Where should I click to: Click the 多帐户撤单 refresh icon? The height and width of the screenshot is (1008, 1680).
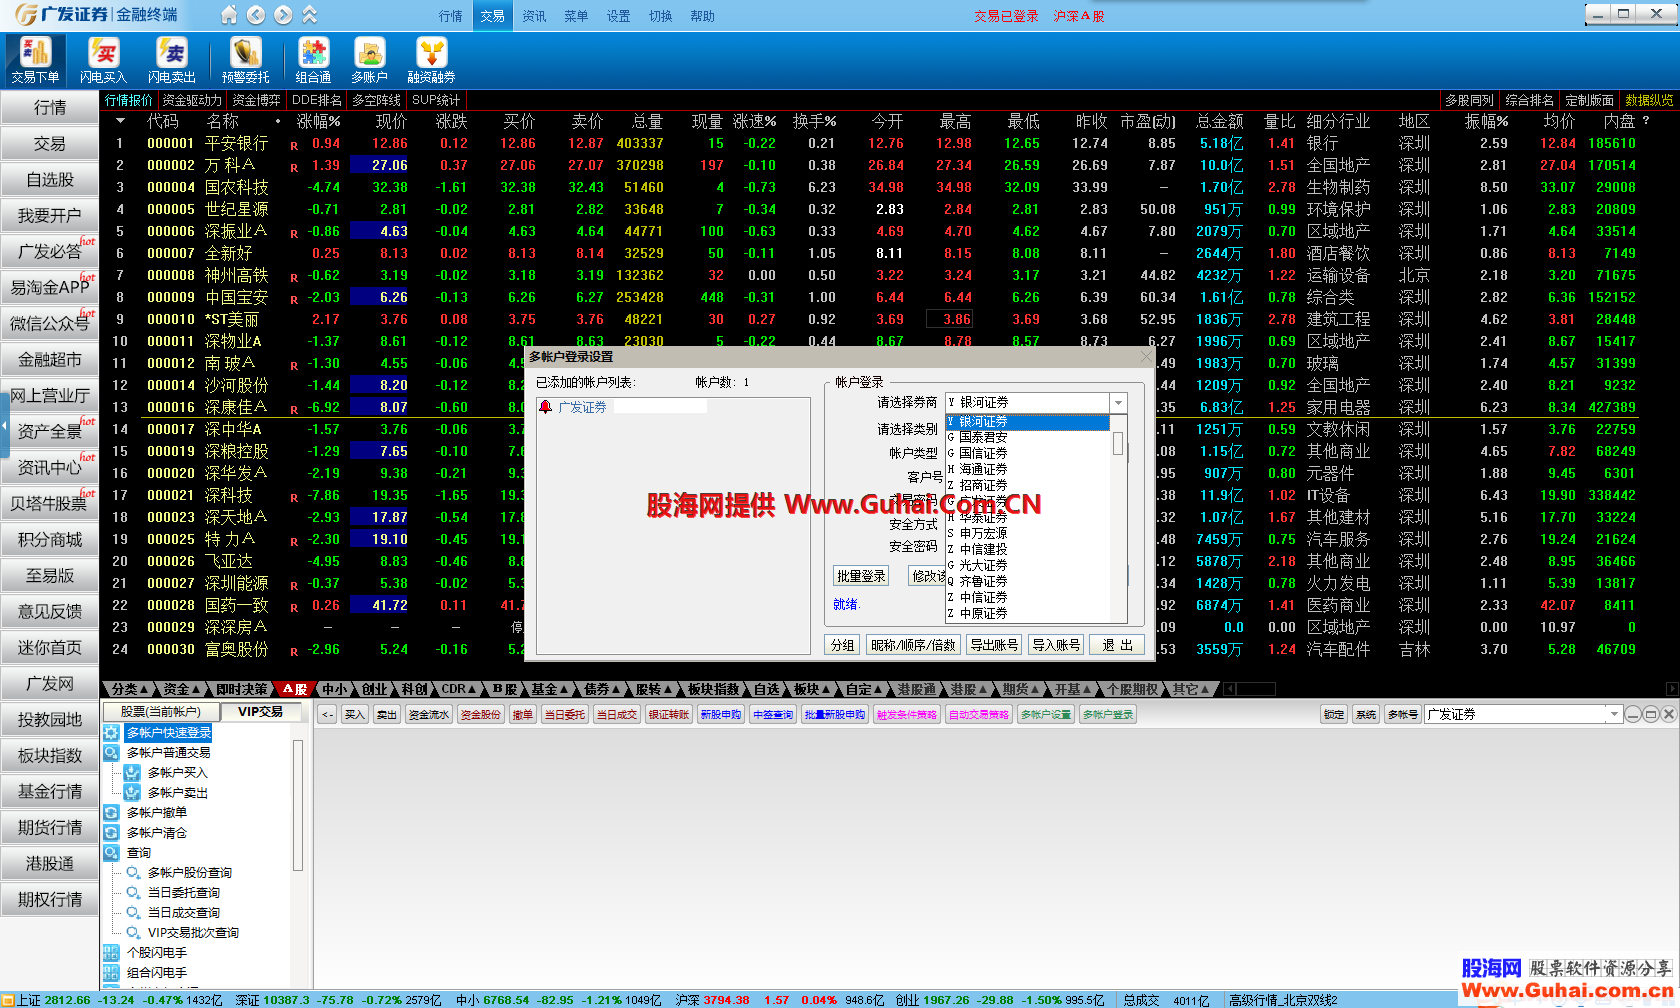(x=111, y=813)
